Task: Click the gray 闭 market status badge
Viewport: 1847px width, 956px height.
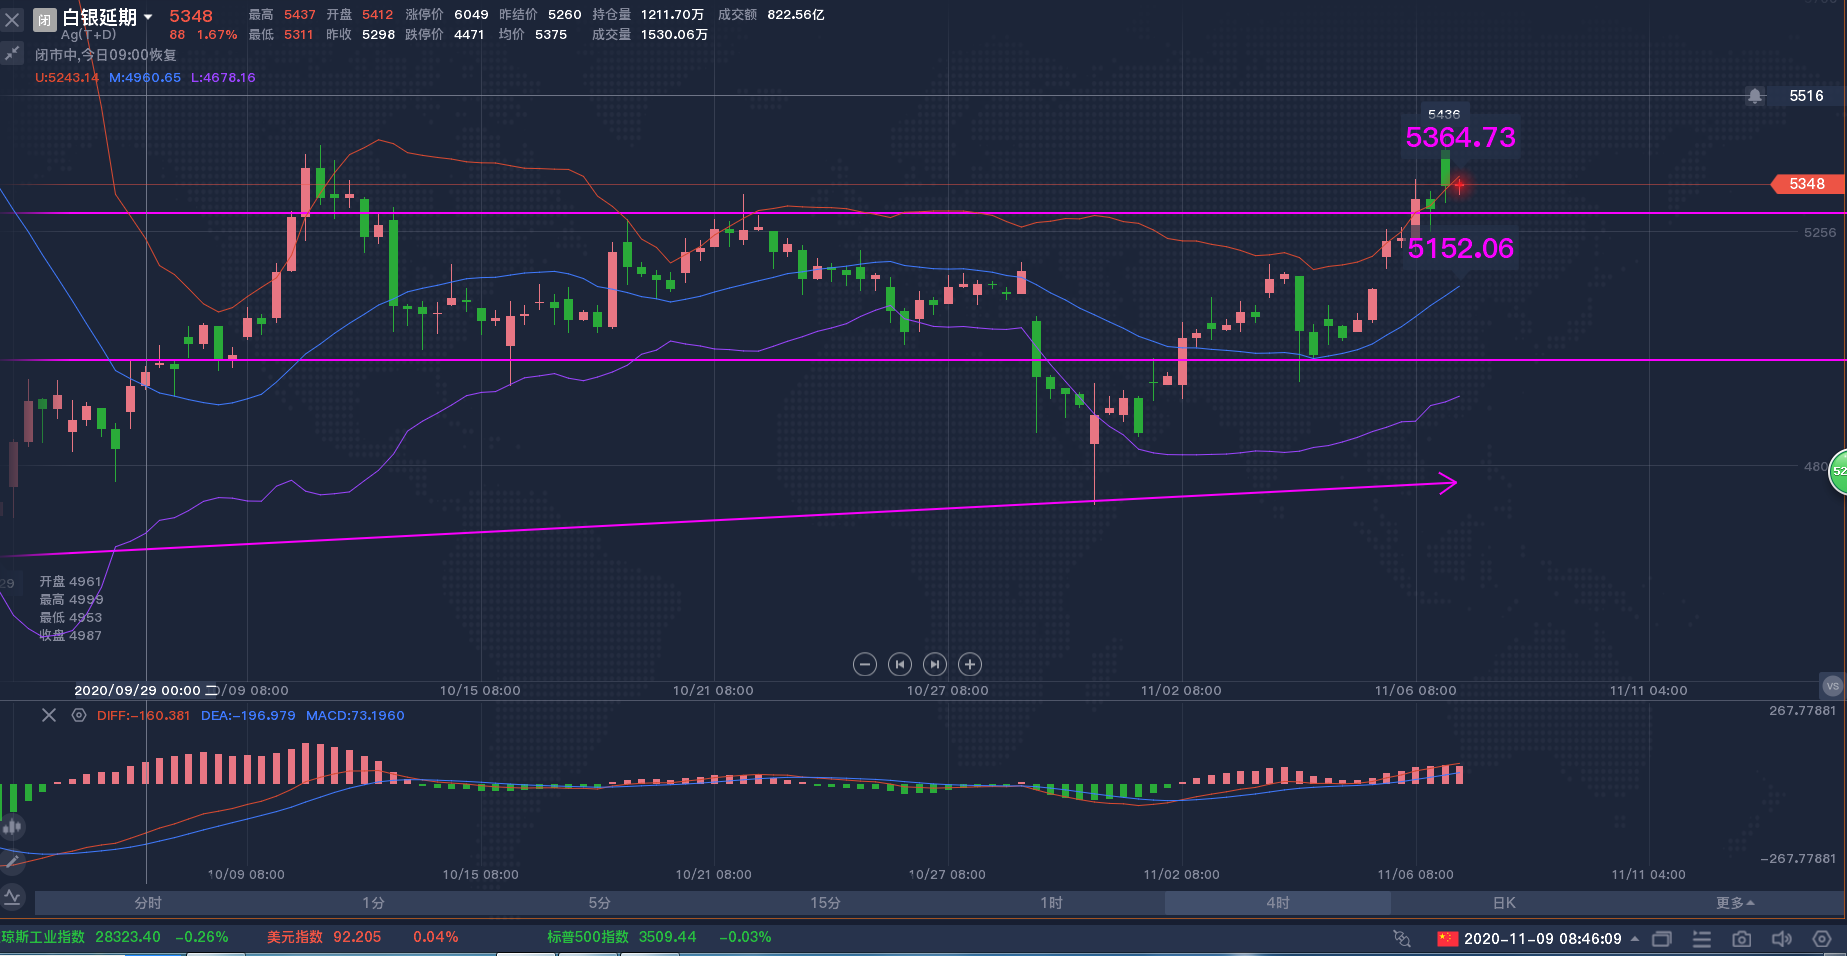Action: [x=45, y=19]
